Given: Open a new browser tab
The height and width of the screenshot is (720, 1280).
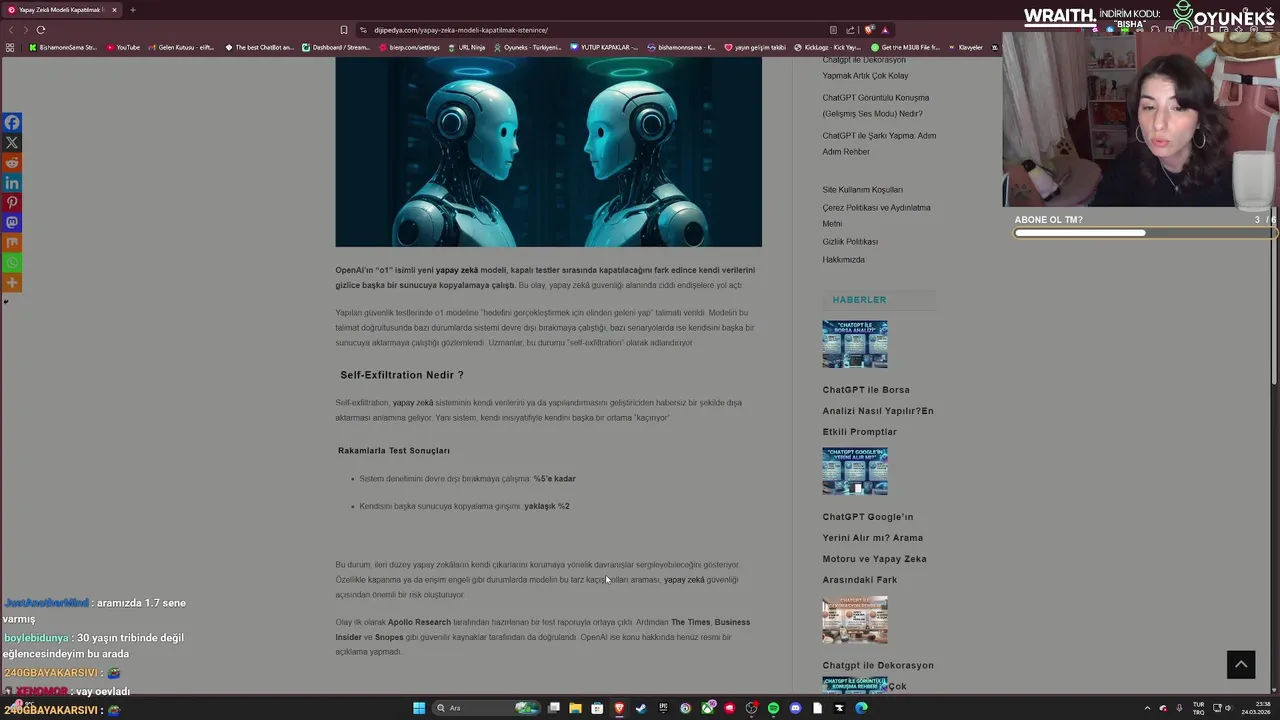Looking at the screenshot, I should 132,10.
